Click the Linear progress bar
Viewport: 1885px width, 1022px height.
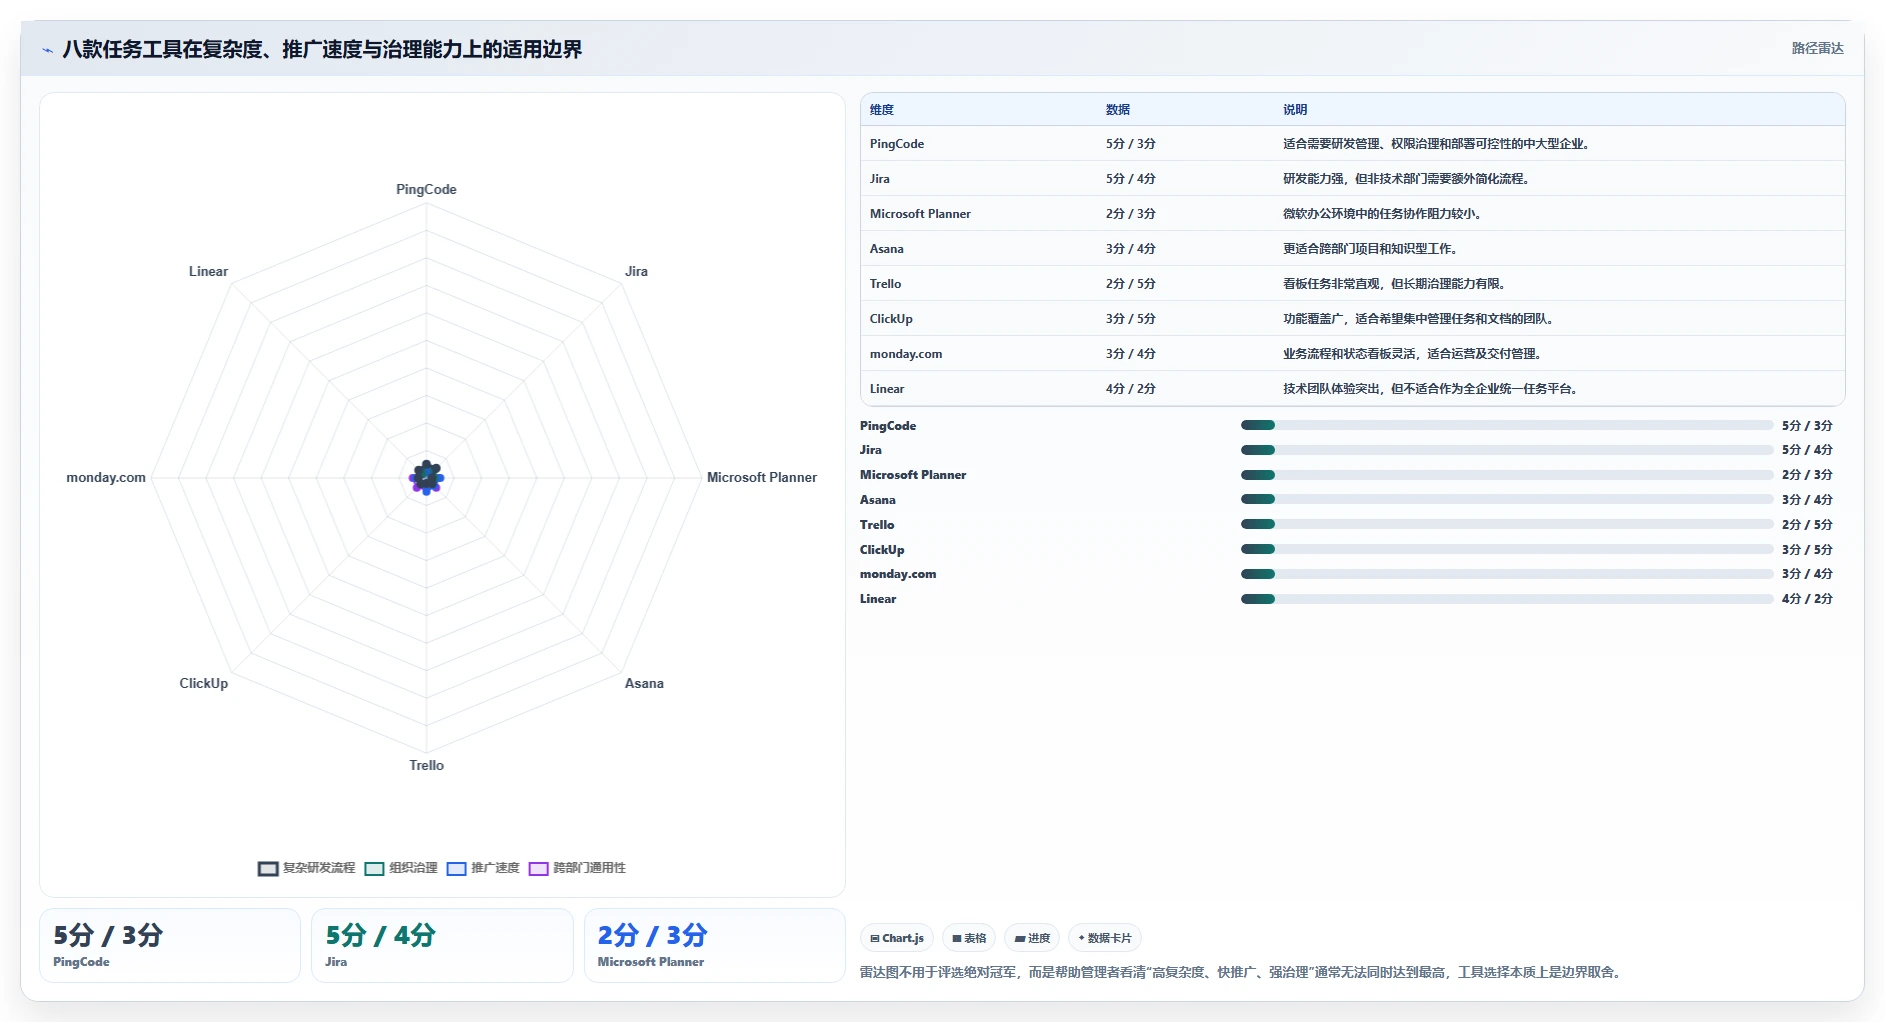pos(1506,599)
